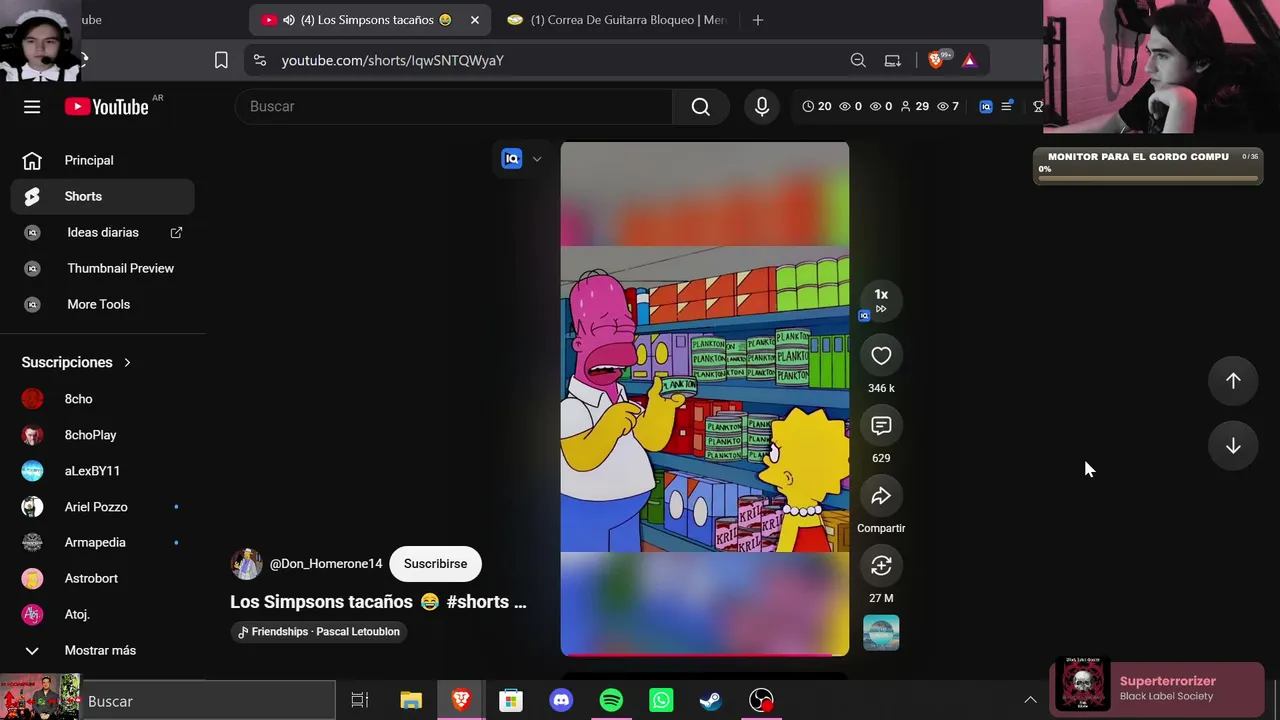1280x720 pixels.
Task: Click the search magnifier button on YouTube
Action: click(700, 107)
